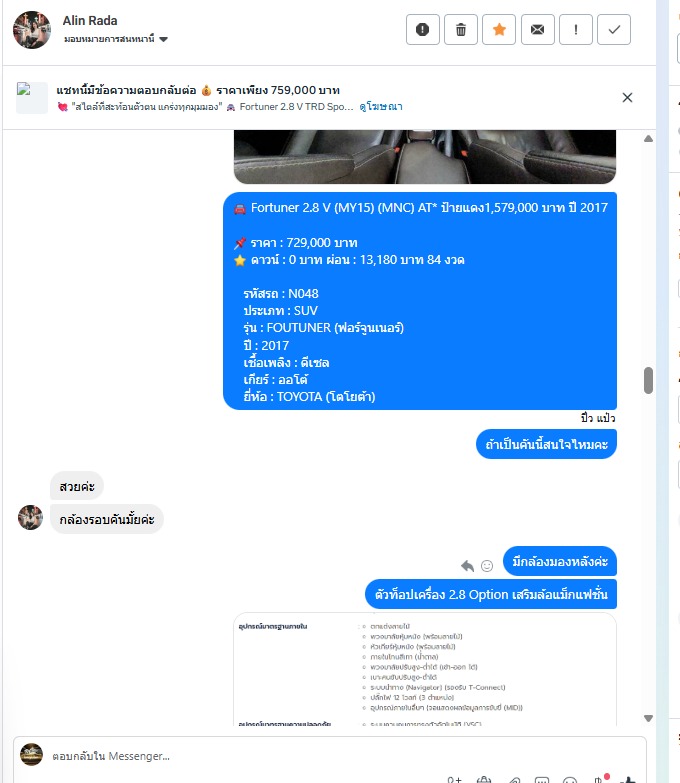React to message with the smiley icon
This screenshot has height=783, width=680.
pyautogui.click(x=487, y=566)
